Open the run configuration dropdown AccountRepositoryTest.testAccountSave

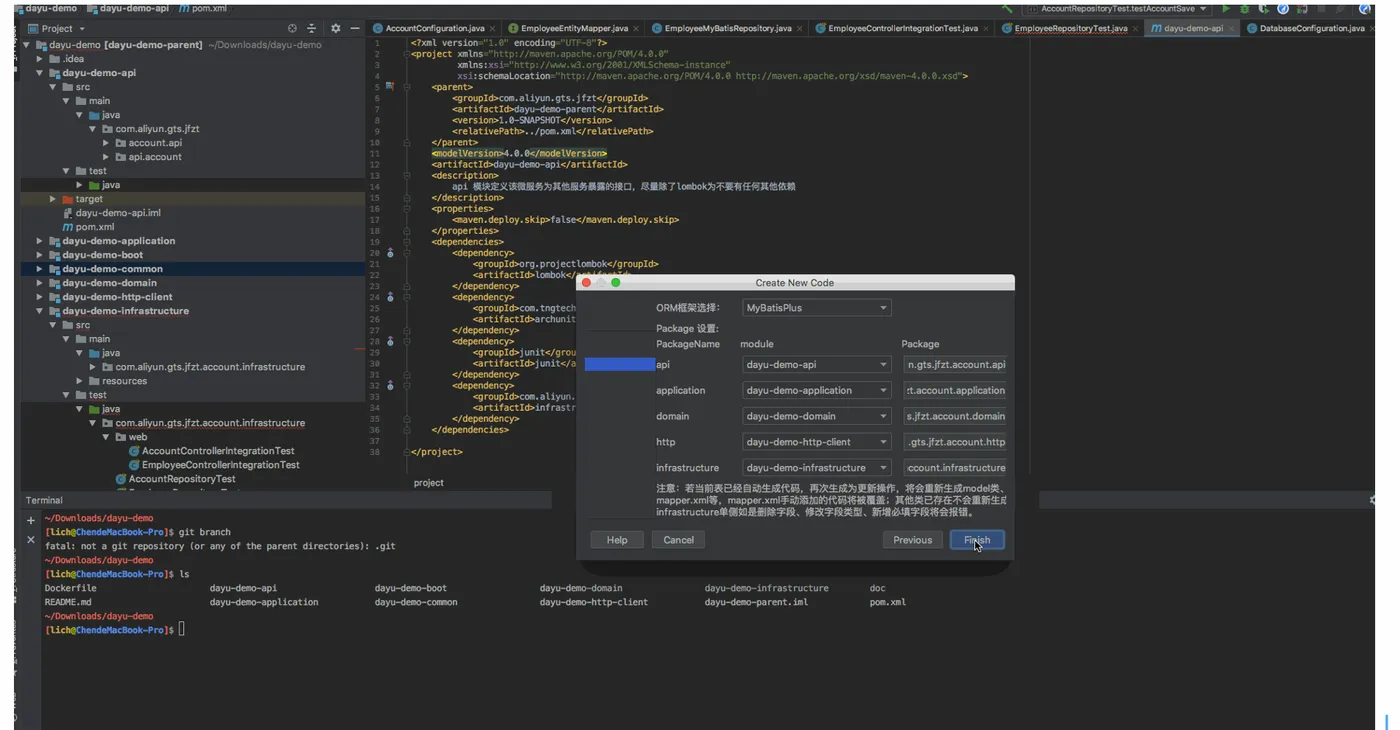click(x=1119, y=8)
